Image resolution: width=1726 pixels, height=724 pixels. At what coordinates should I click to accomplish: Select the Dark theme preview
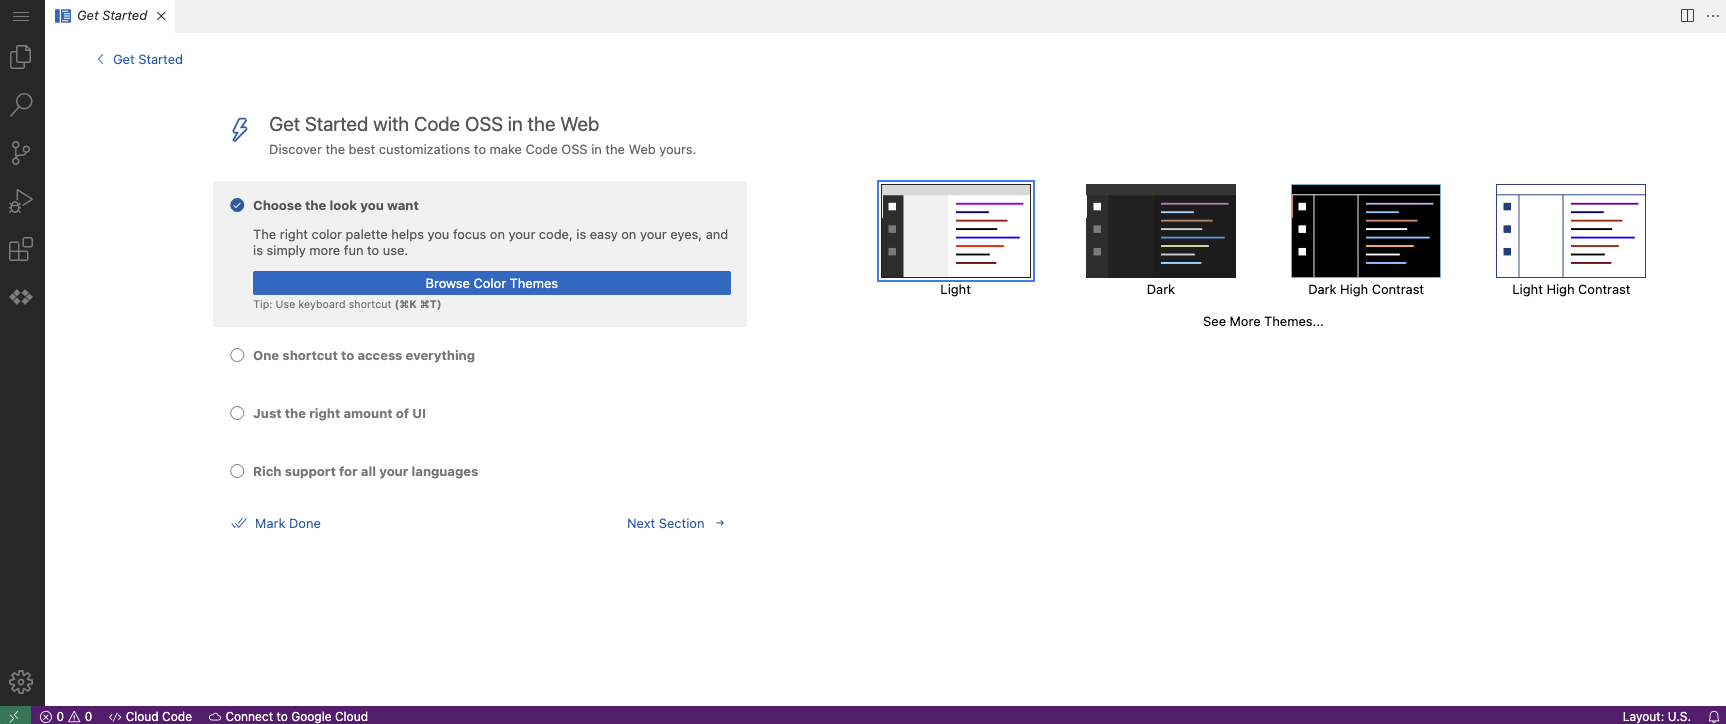click(1161, 231)
